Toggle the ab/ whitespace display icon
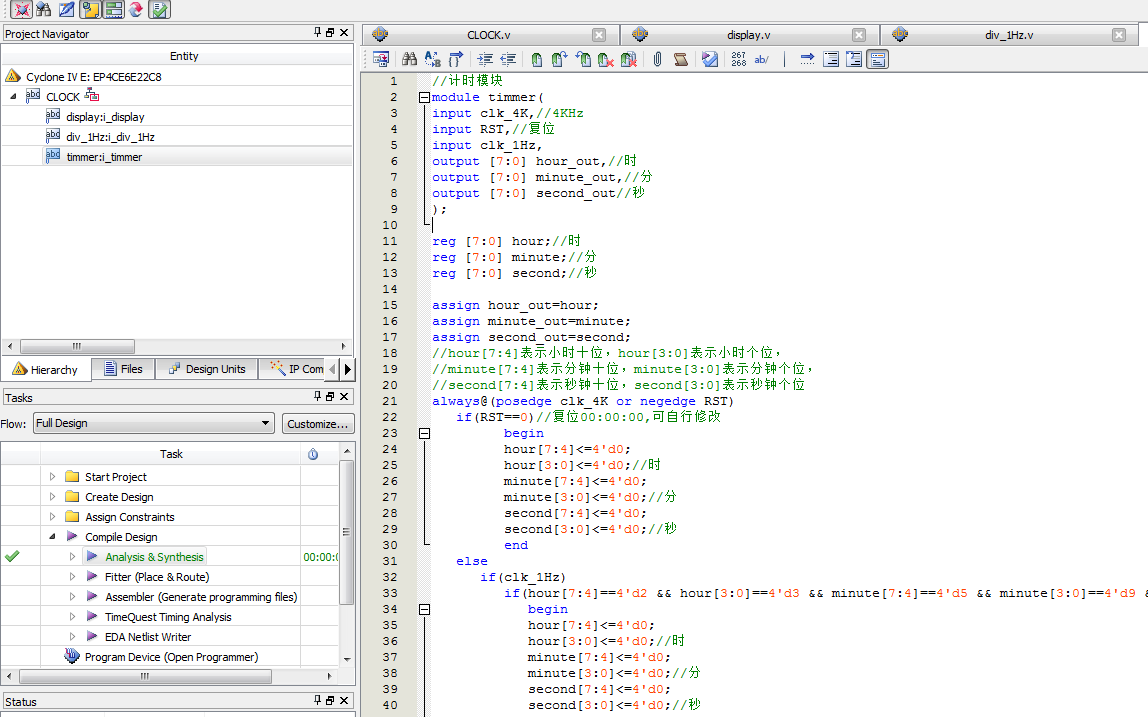 (761, 59)
